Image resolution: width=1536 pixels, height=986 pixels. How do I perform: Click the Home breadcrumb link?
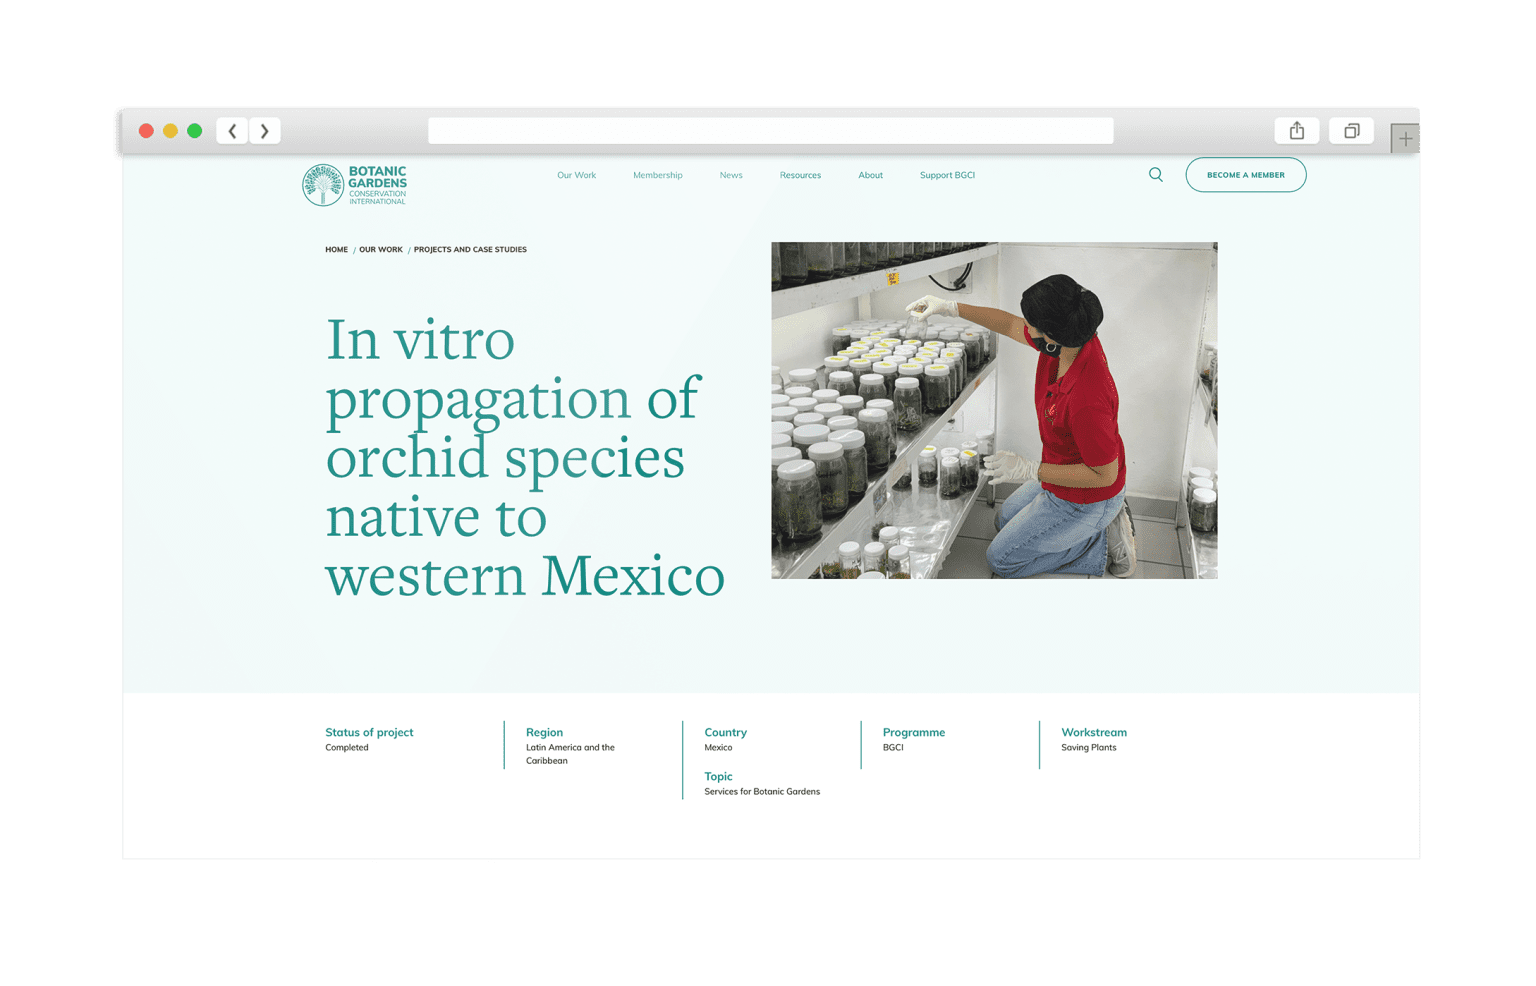click(336, 250)
